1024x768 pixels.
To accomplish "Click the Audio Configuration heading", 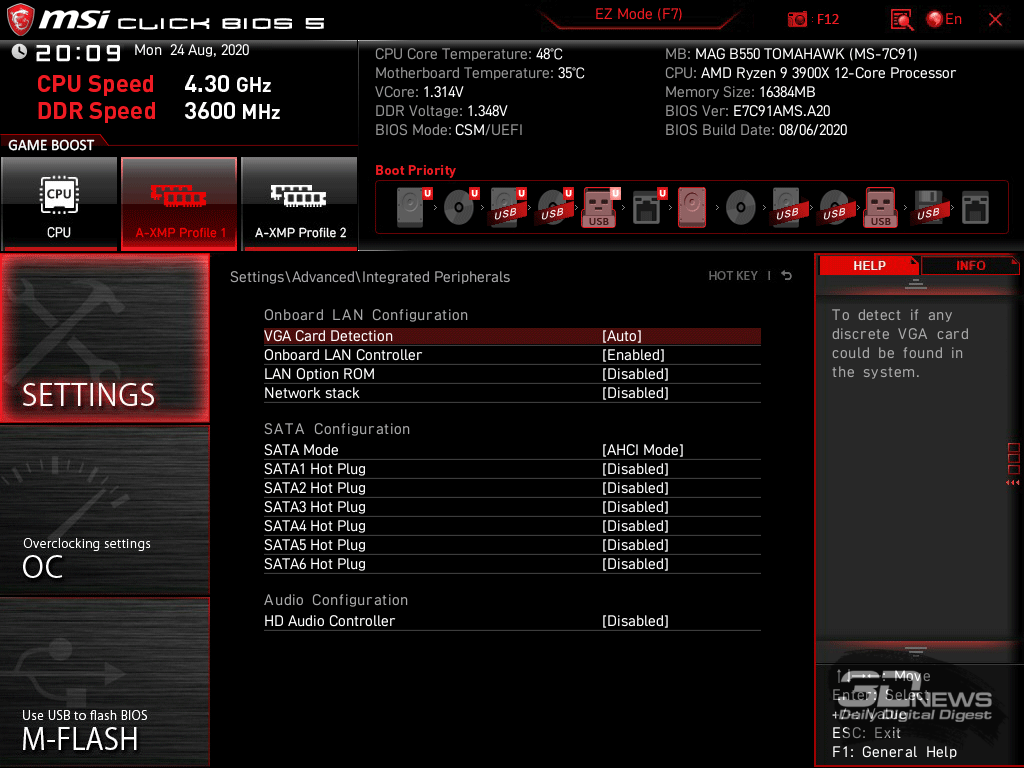I will [336, 600].
